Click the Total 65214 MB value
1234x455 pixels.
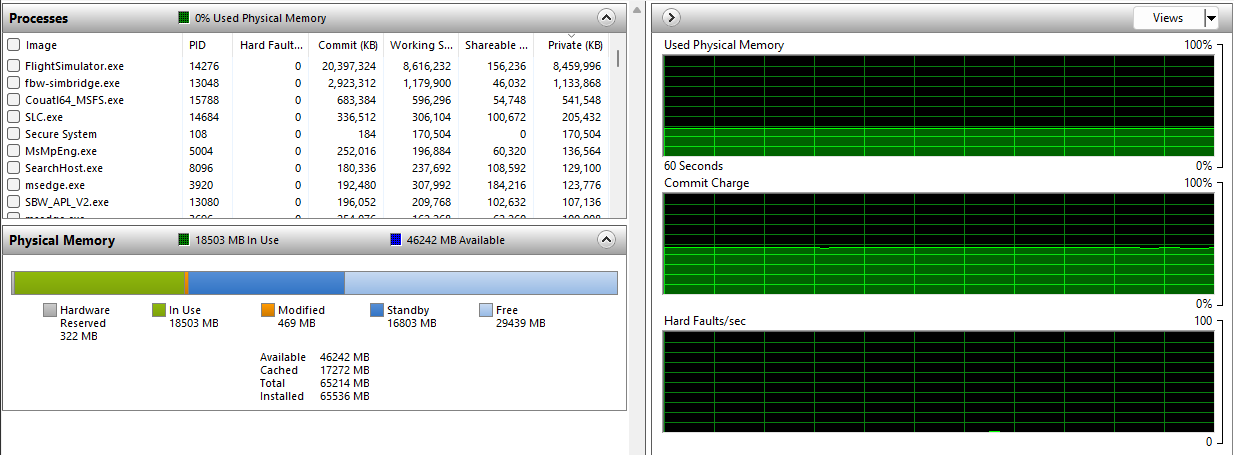pyautogui.click(x=345, y=383)
